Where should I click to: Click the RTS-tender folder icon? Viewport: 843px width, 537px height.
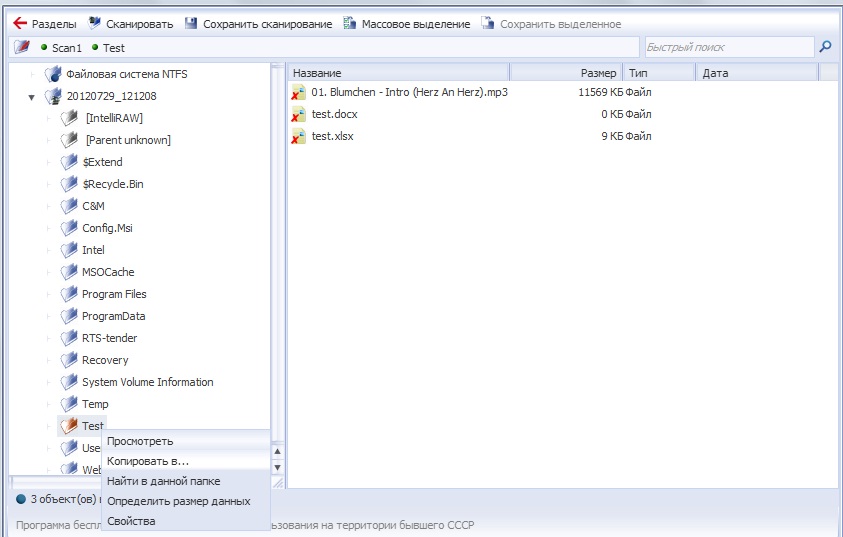(69, 338)
